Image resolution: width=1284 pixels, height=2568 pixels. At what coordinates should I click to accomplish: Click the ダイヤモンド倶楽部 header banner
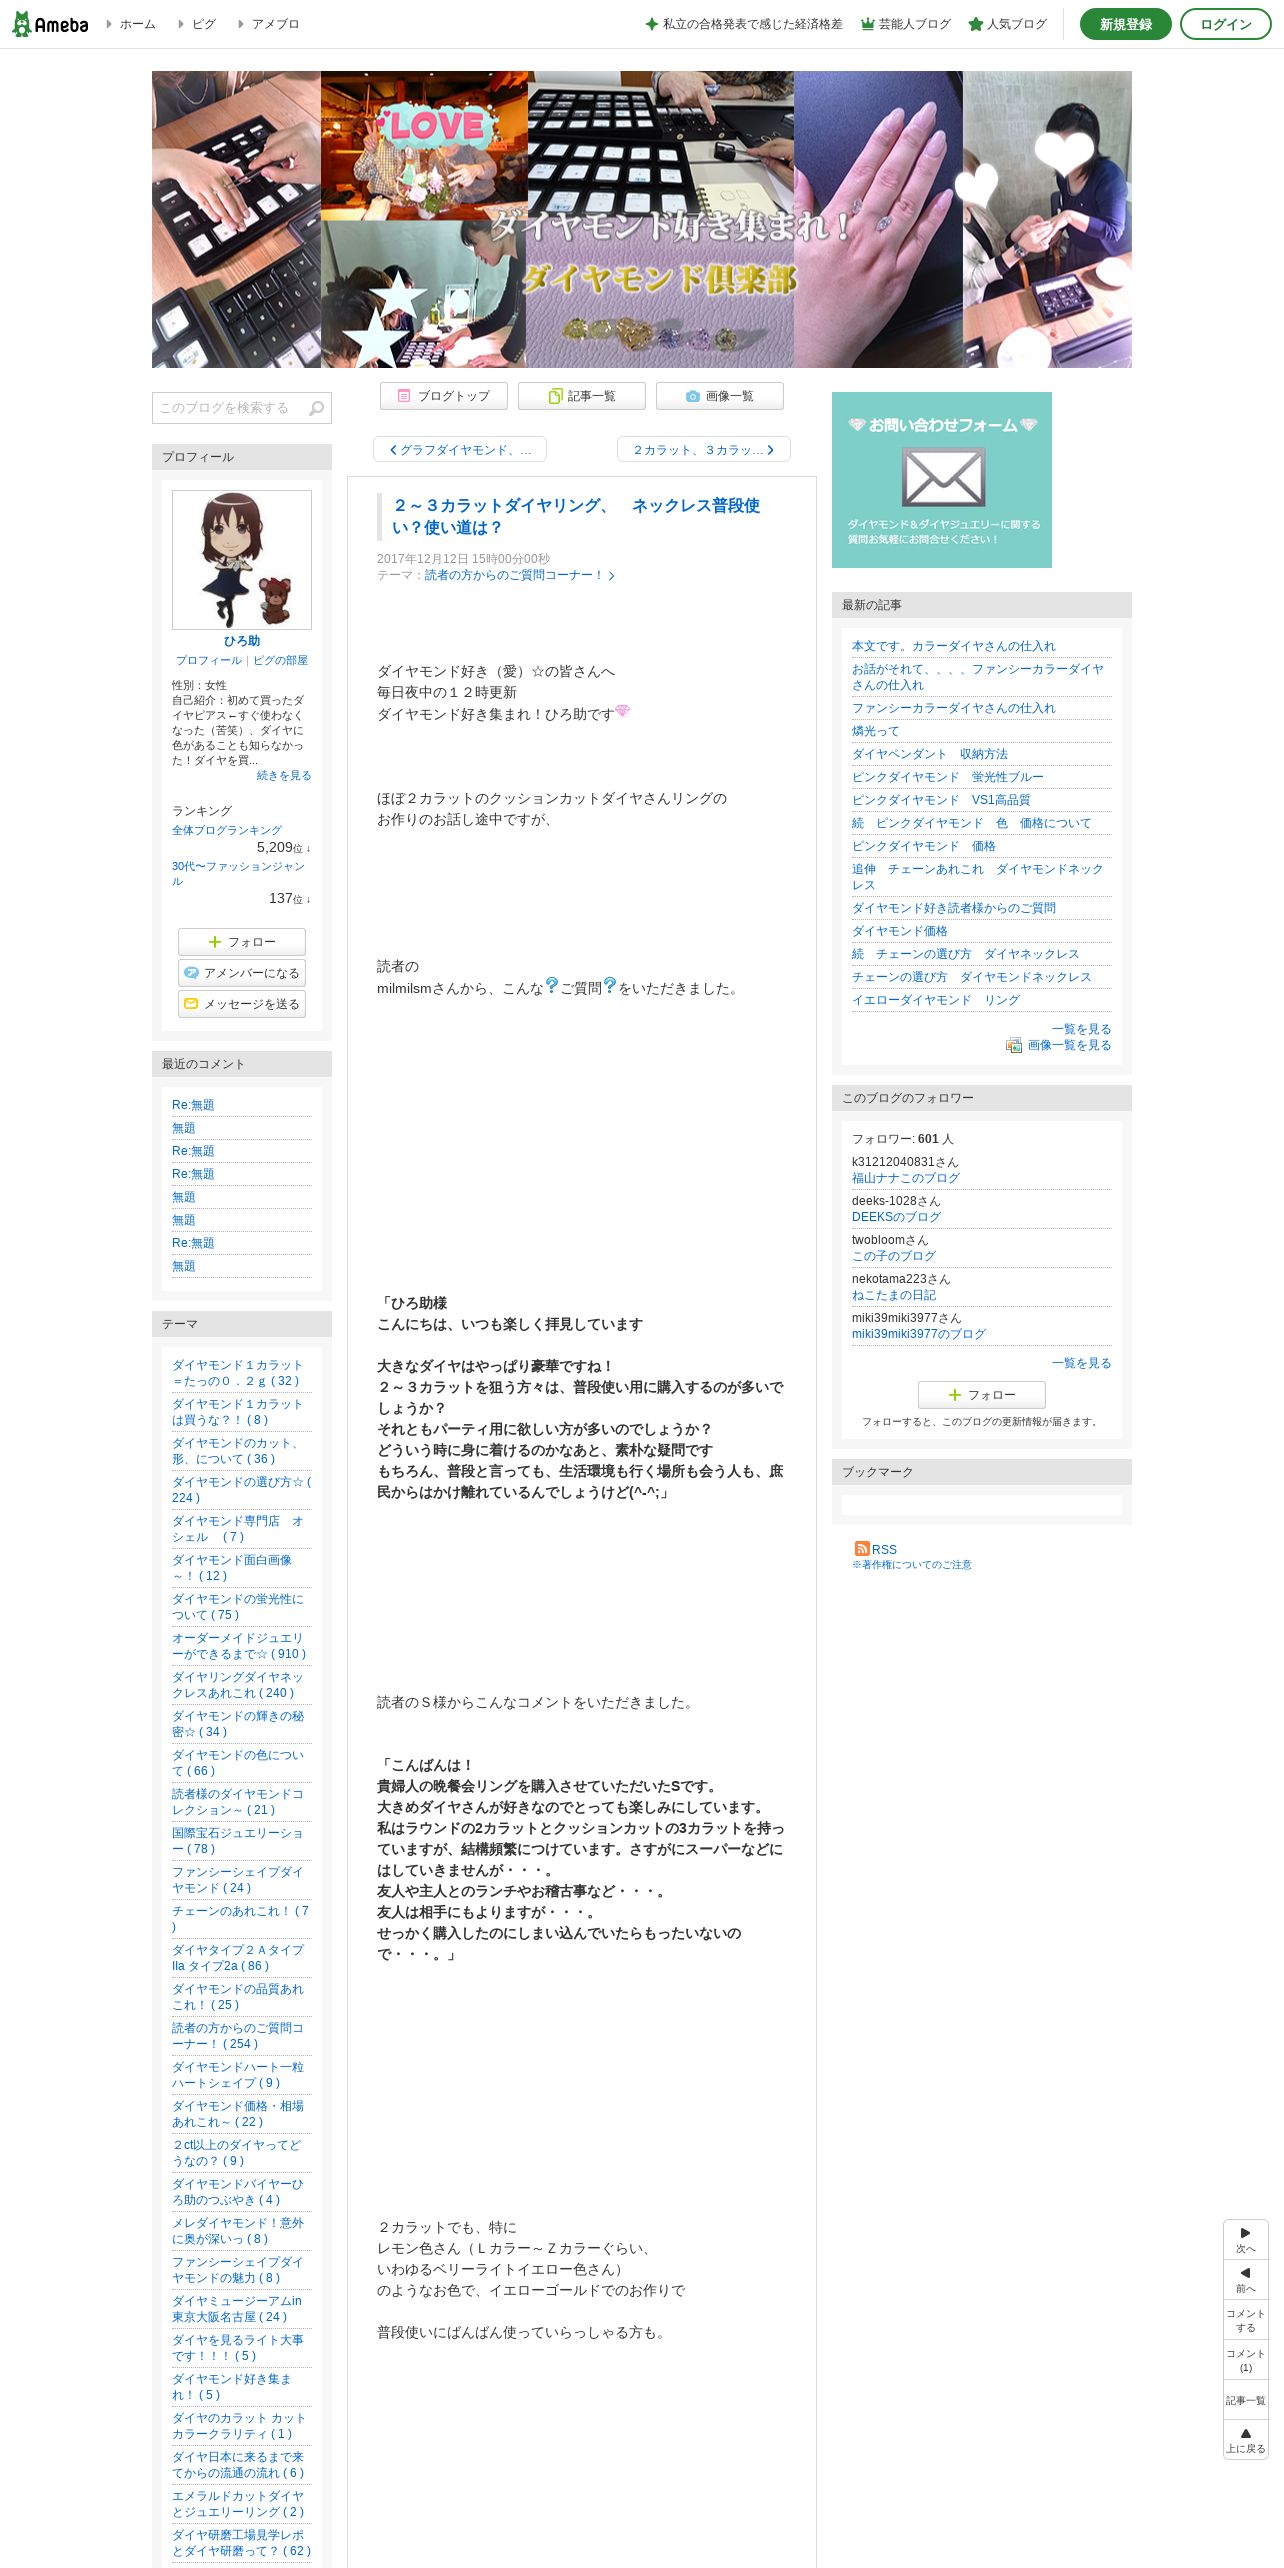pyautogui.click(x=642, y=219)
